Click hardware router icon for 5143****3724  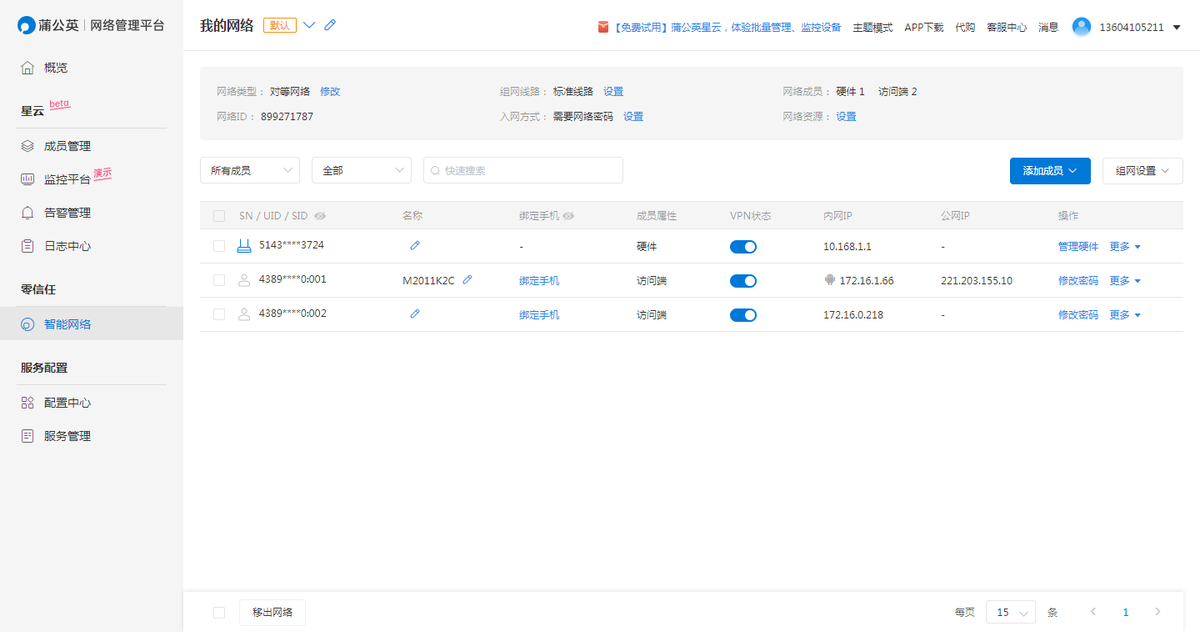click(x=244, y=245)
